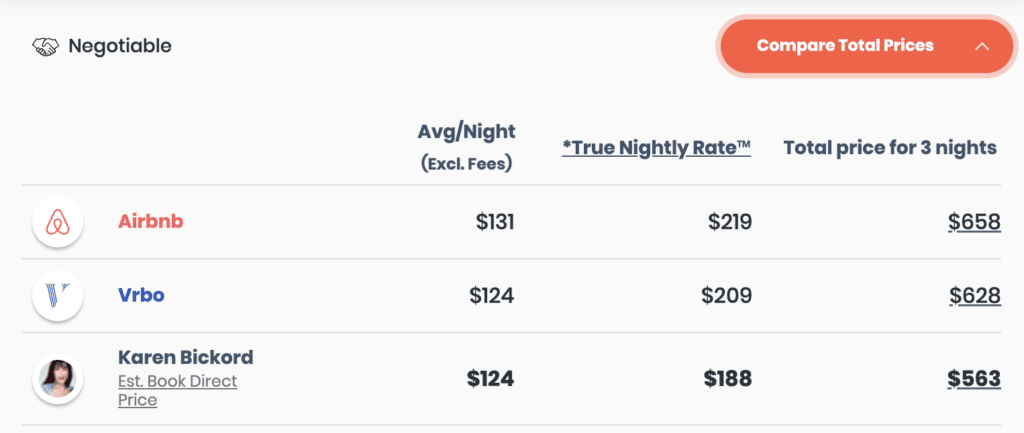Click the Vrbo logo icon
Screen dimensions: 1024x433
pyautogui.click(x=57, y=296)
